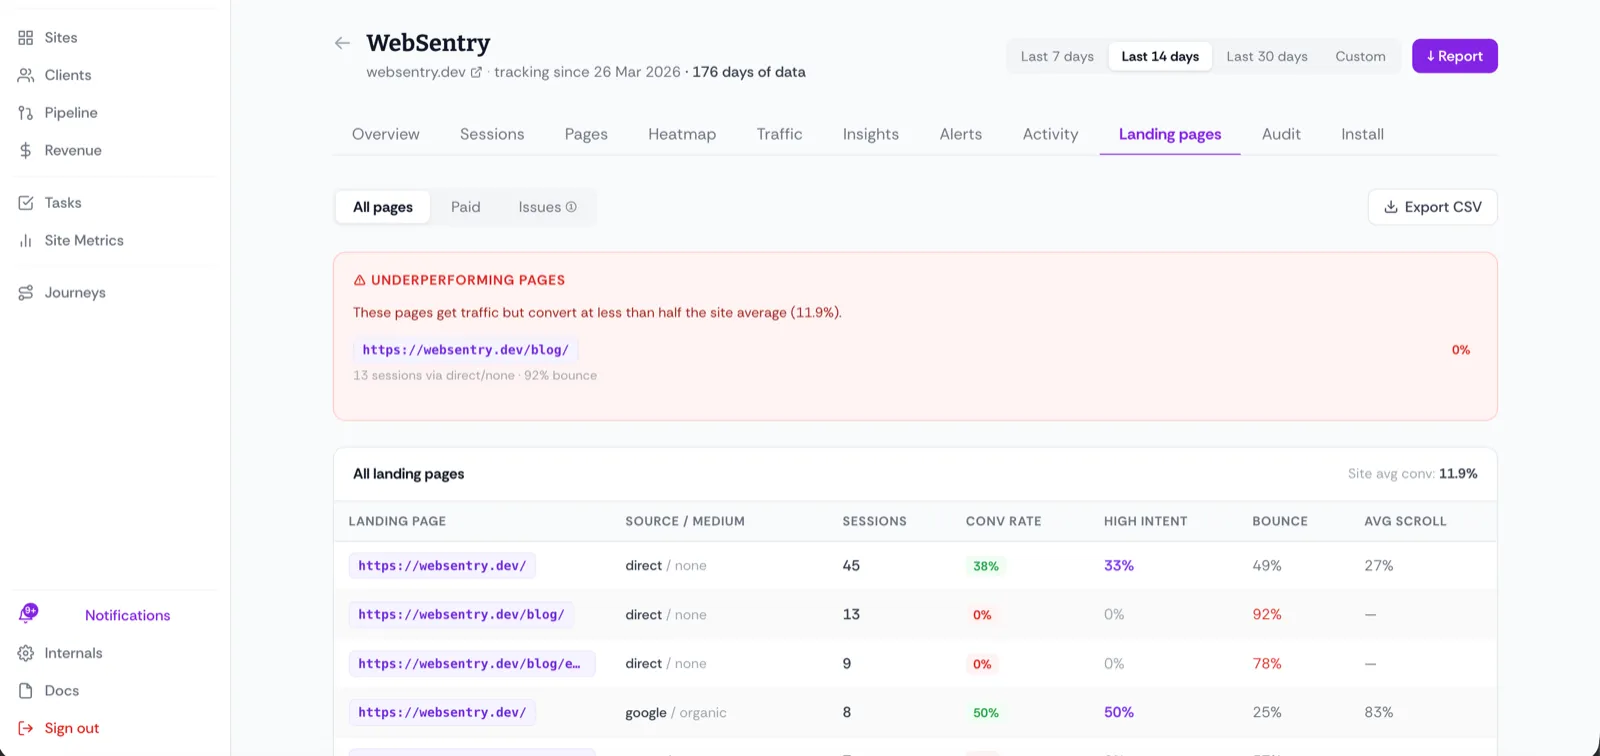Click the Revenue dollar icon
The image size is (1600, 756).
click(26, 150)
